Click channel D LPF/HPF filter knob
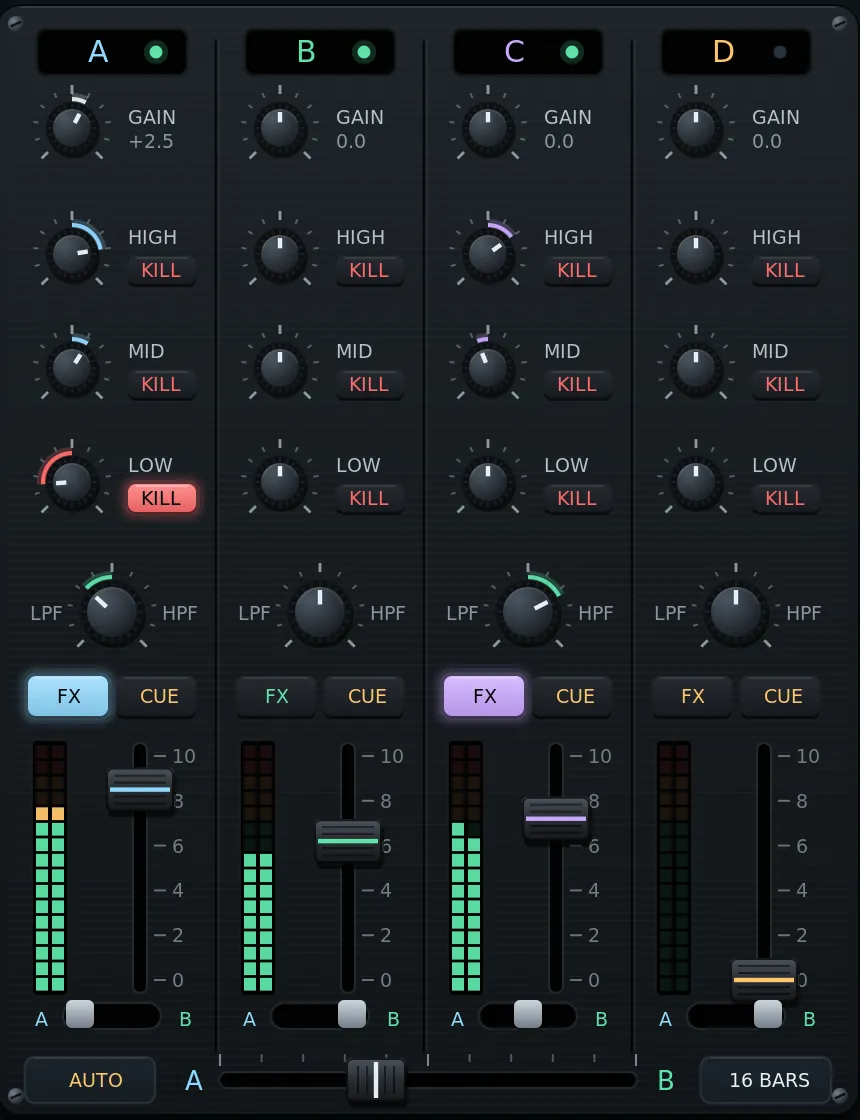The width and height of the screenshot is (860, 1120). pos(736,614)
